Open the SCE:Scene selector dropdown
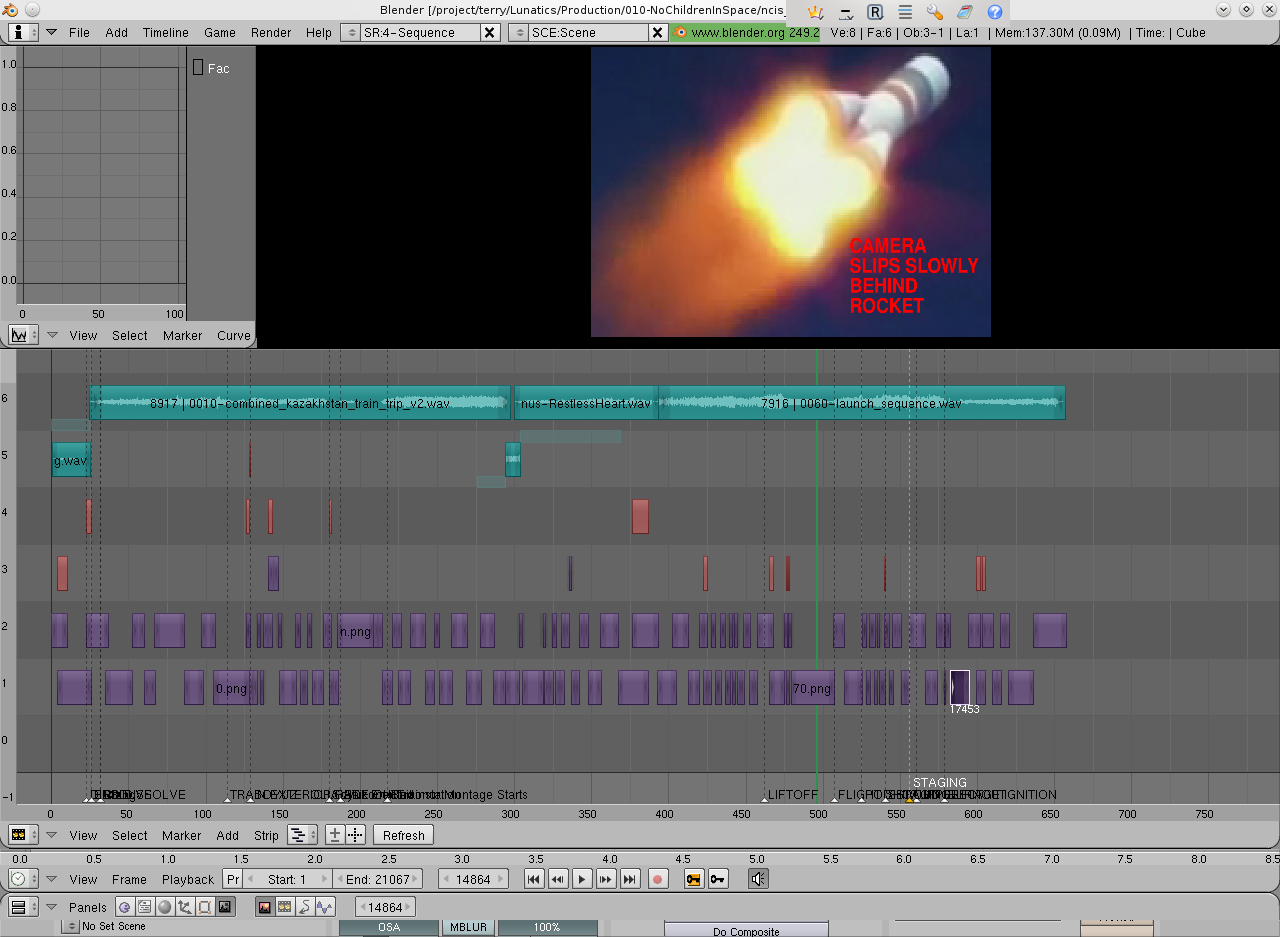Viewport: 1280px width, 937px height. [x=518, y=32]
